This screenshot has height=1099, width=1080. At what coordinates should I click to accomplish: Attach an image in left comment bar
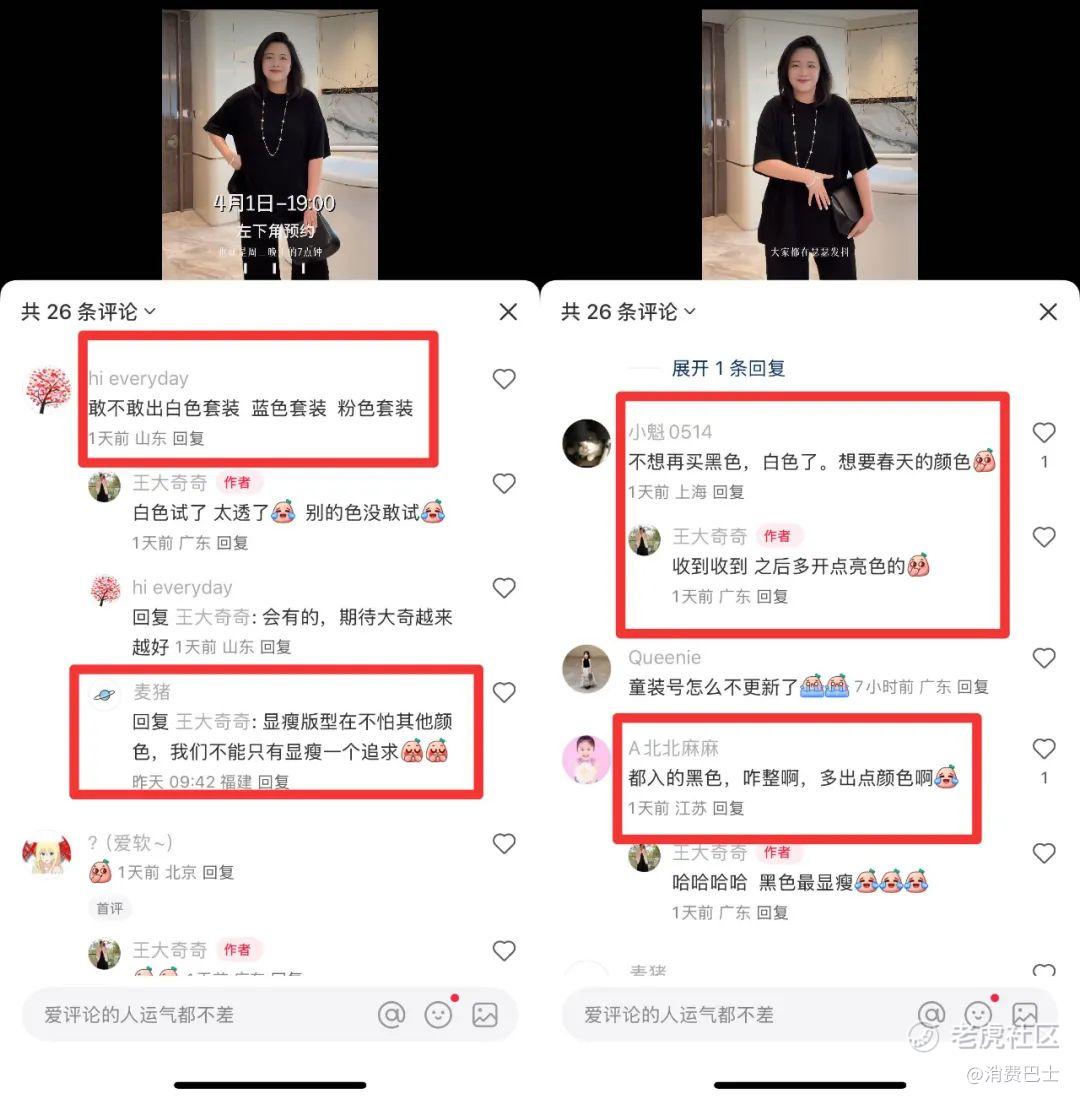485,1014
